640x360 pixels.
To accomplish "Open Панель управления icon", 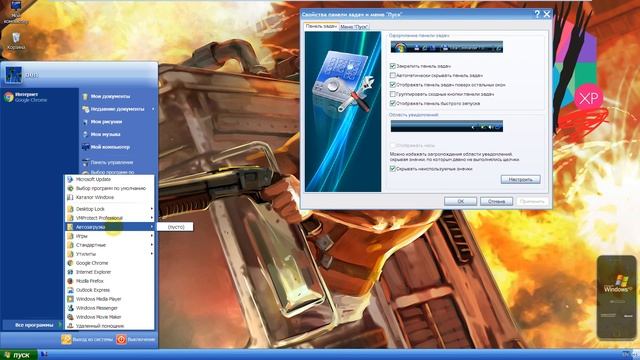I will pyautogui.click(x=85, y=162).
